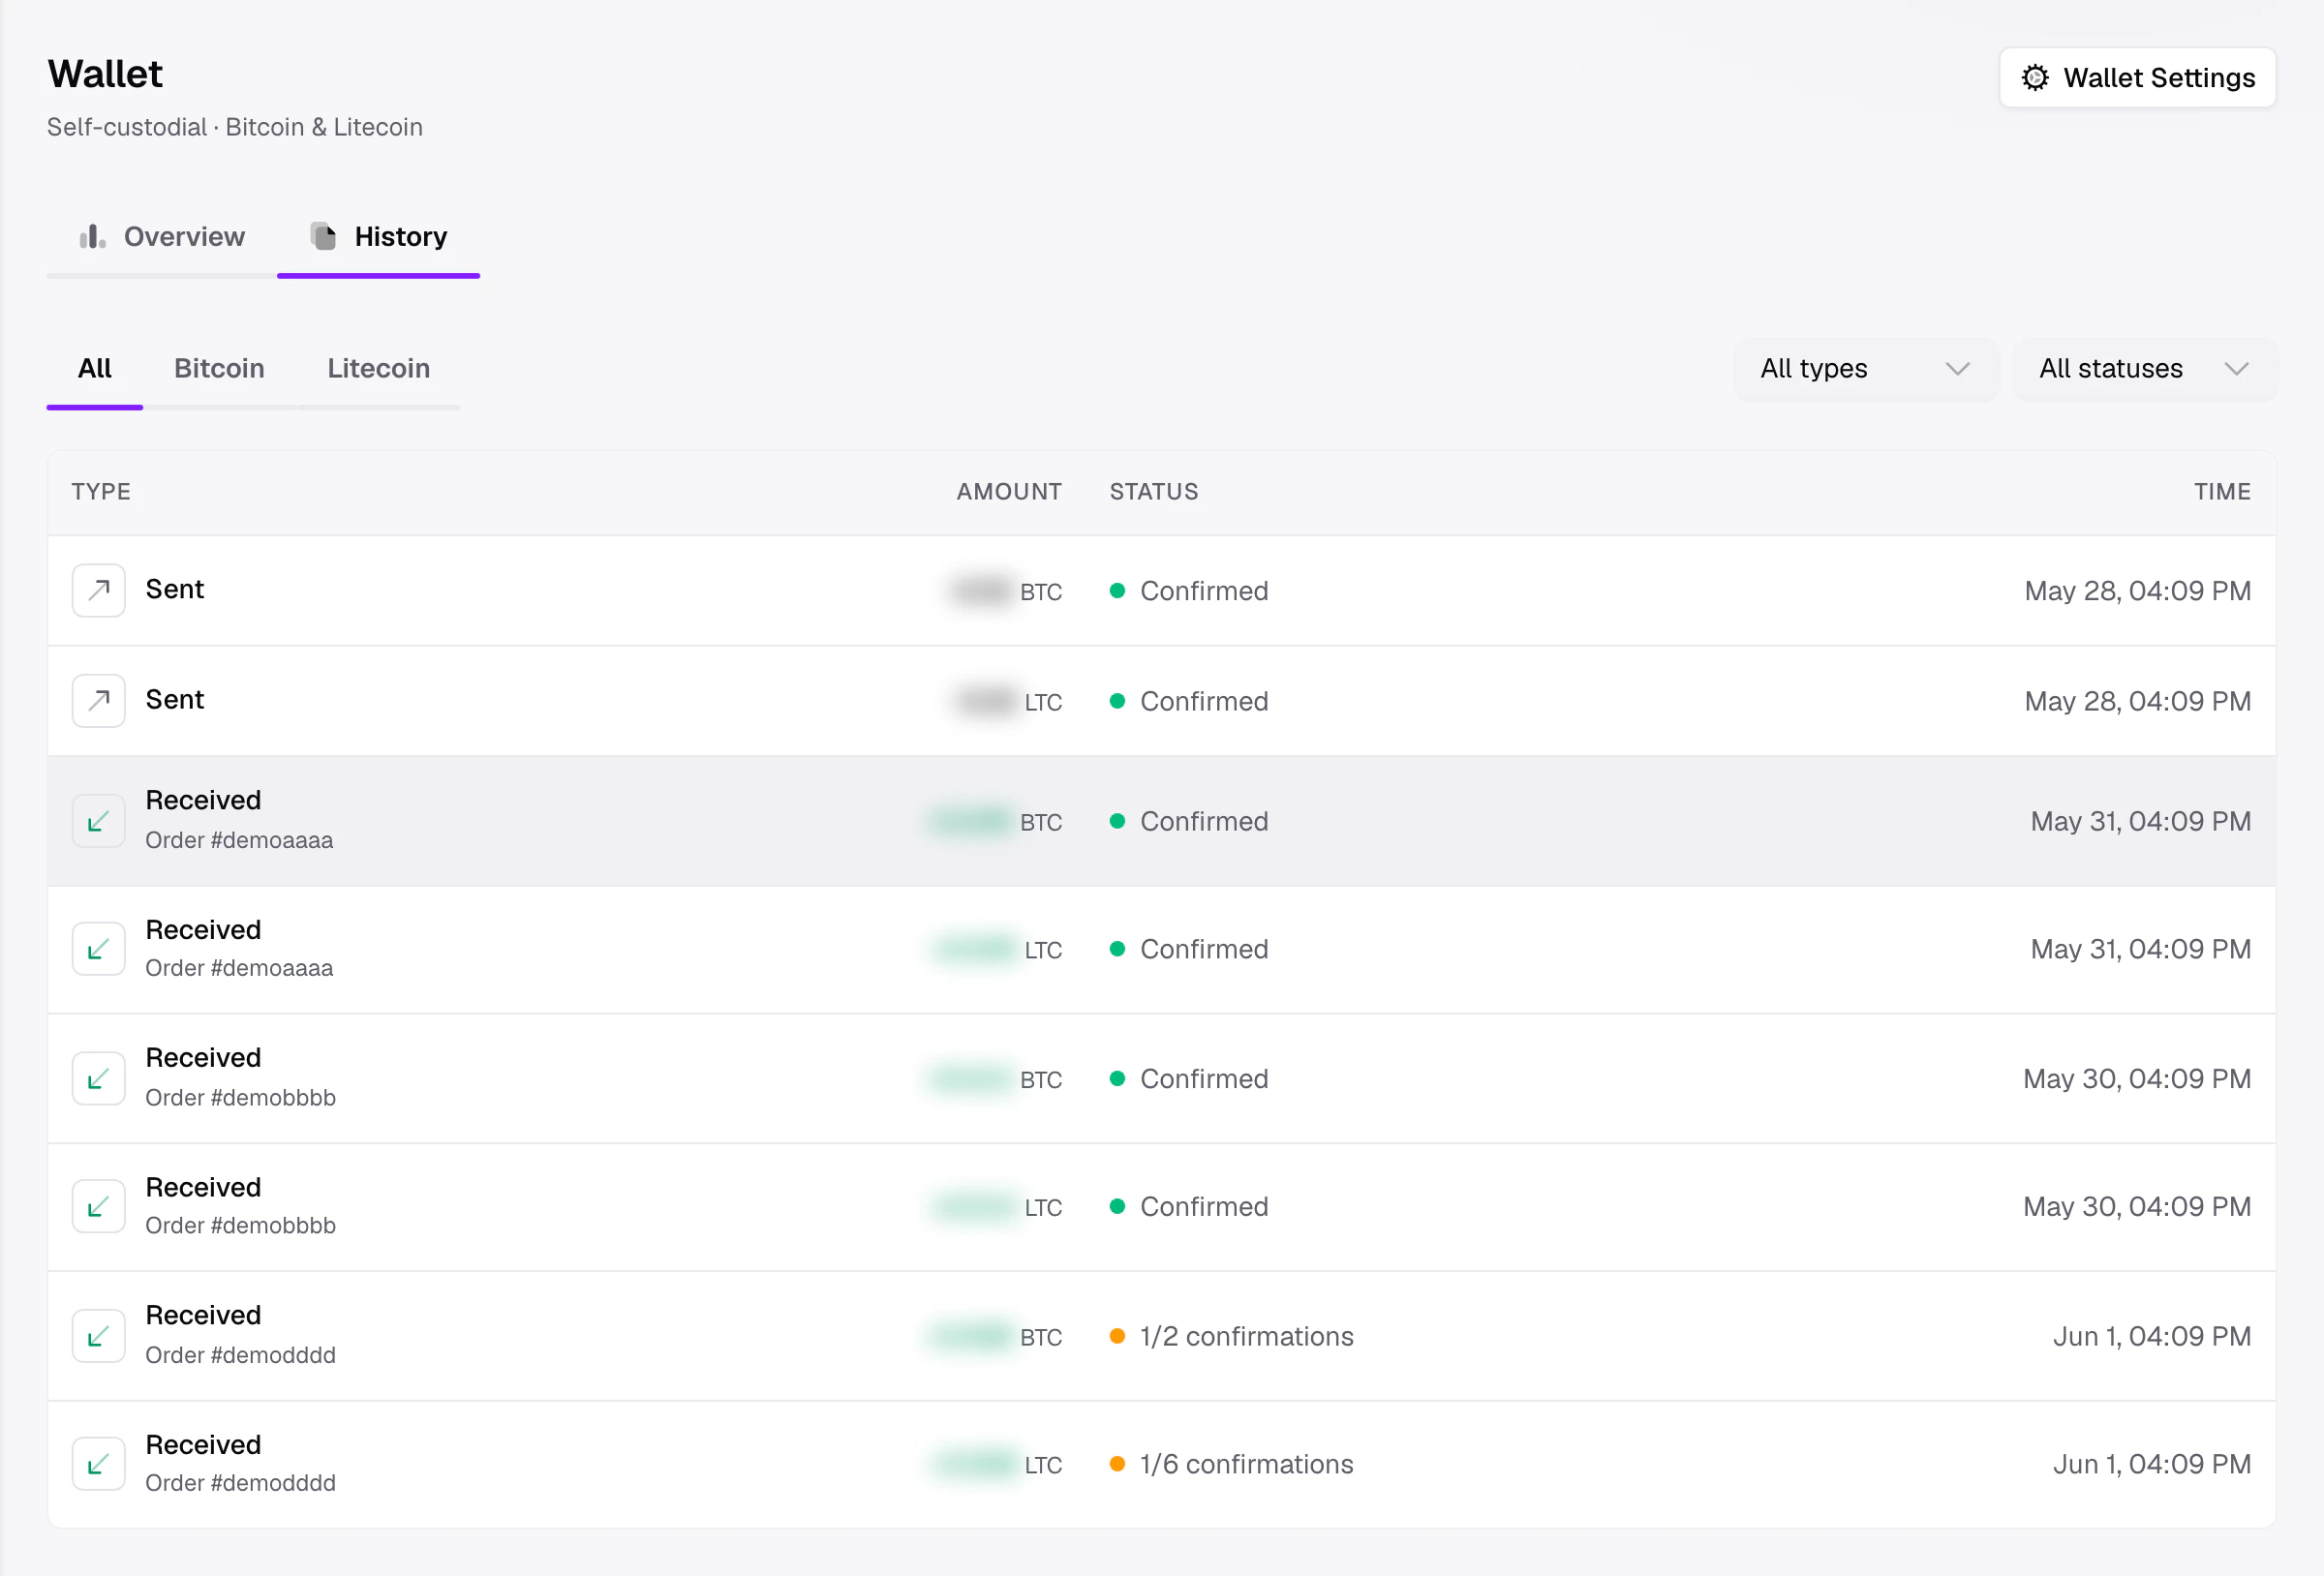Switch to the Overview tab
Viewport: 2324px width, 1576px height.
pos(162,237)
